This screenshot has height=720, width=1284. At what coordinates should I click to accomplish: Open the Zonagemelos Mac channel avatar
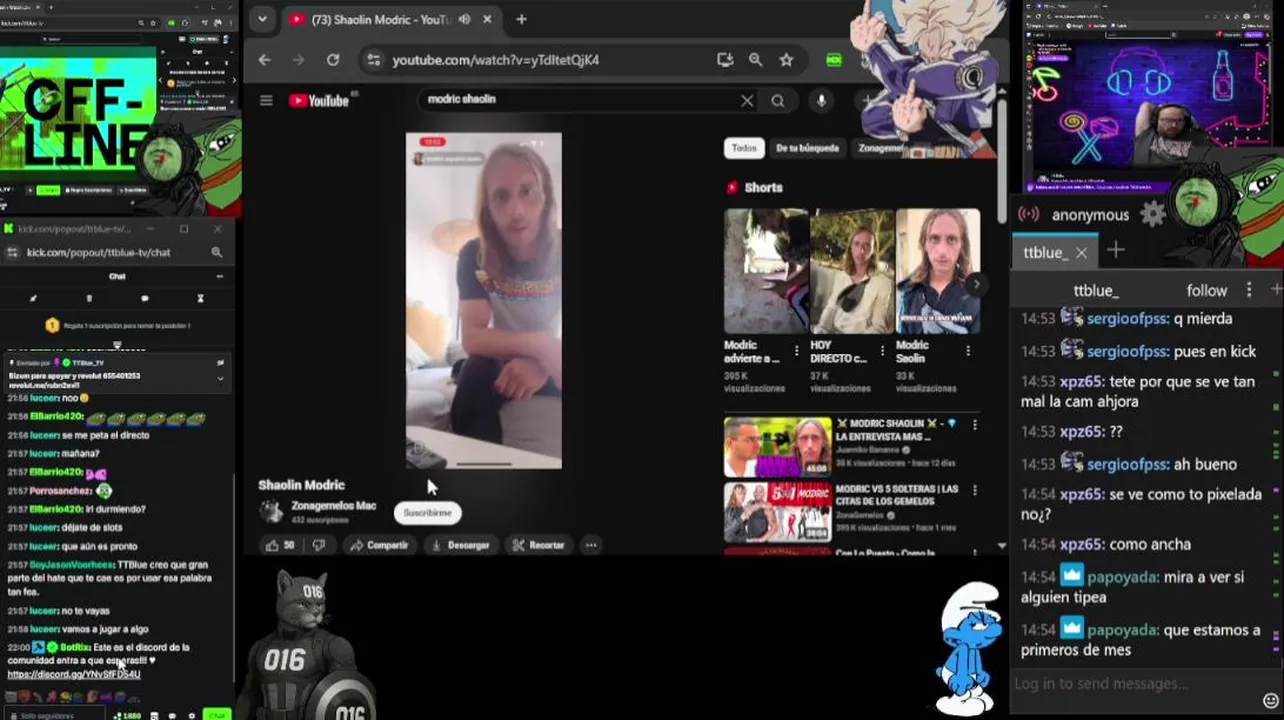point(271,511)
